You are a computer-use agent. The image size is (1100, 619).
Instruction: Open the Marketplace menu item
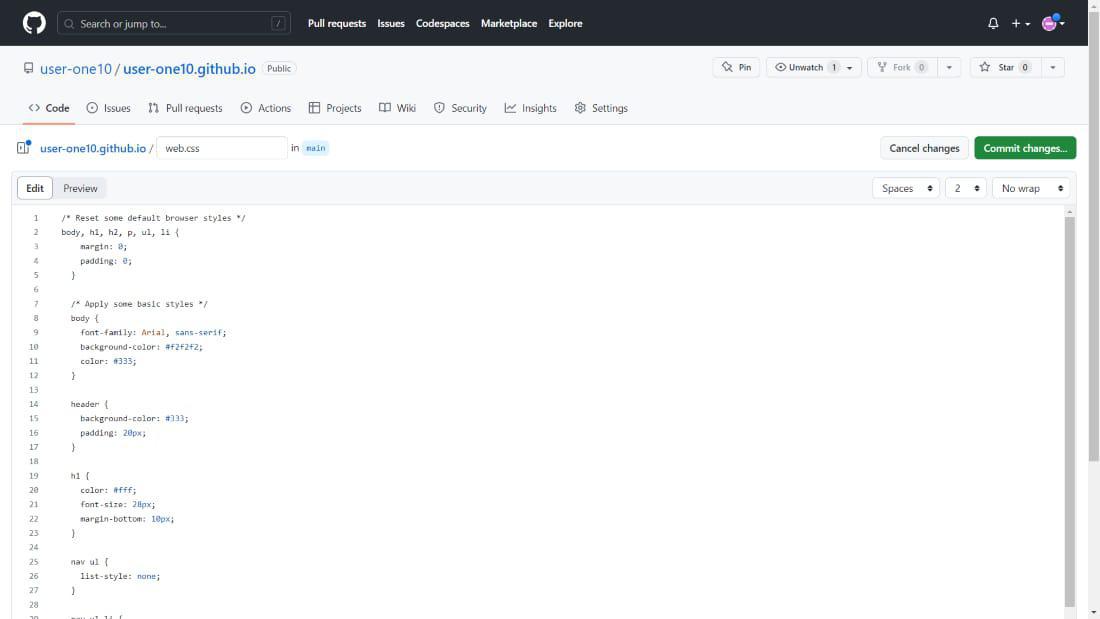(x=509, y=22)
